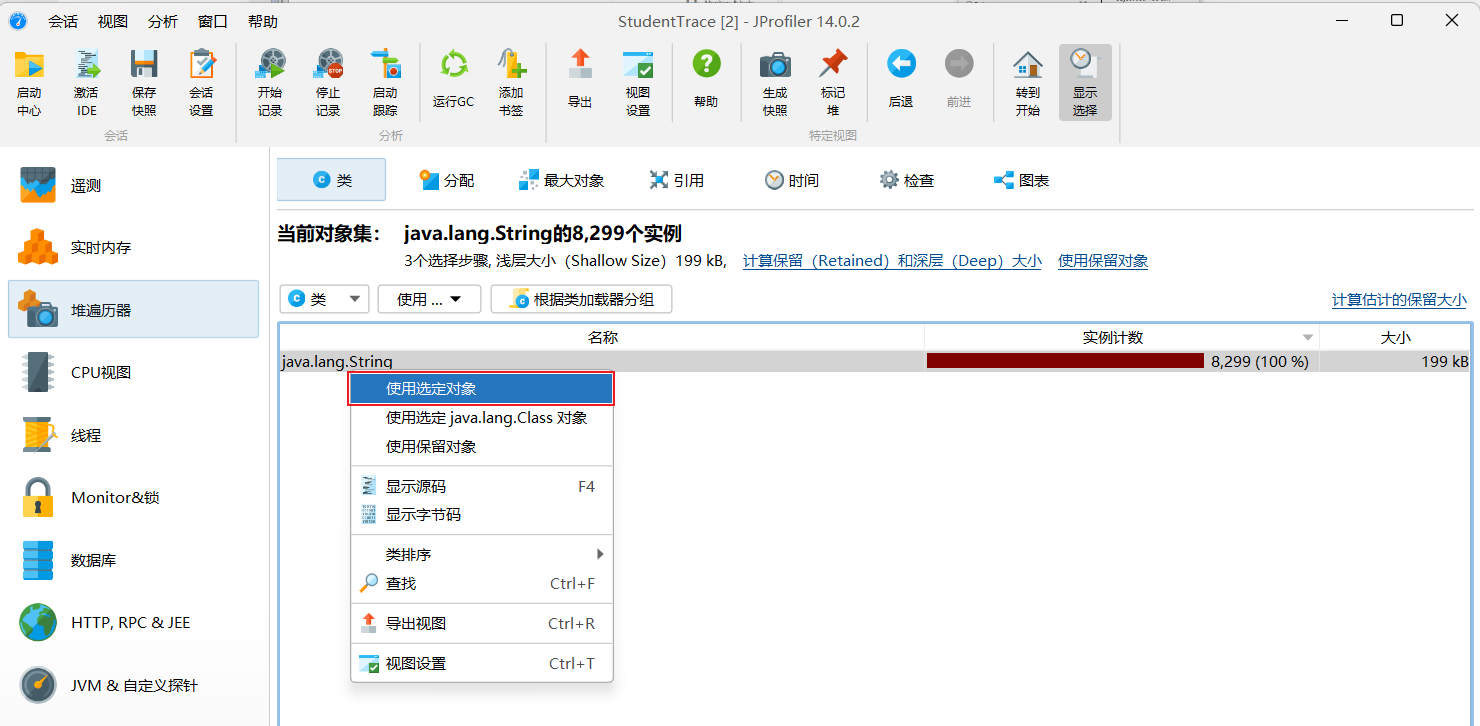The width and height of the screenshot is (1480, 726).
Task: Select CPU视图 in the left sidebar
Action: pyautogui.click(x=100, y=372)
